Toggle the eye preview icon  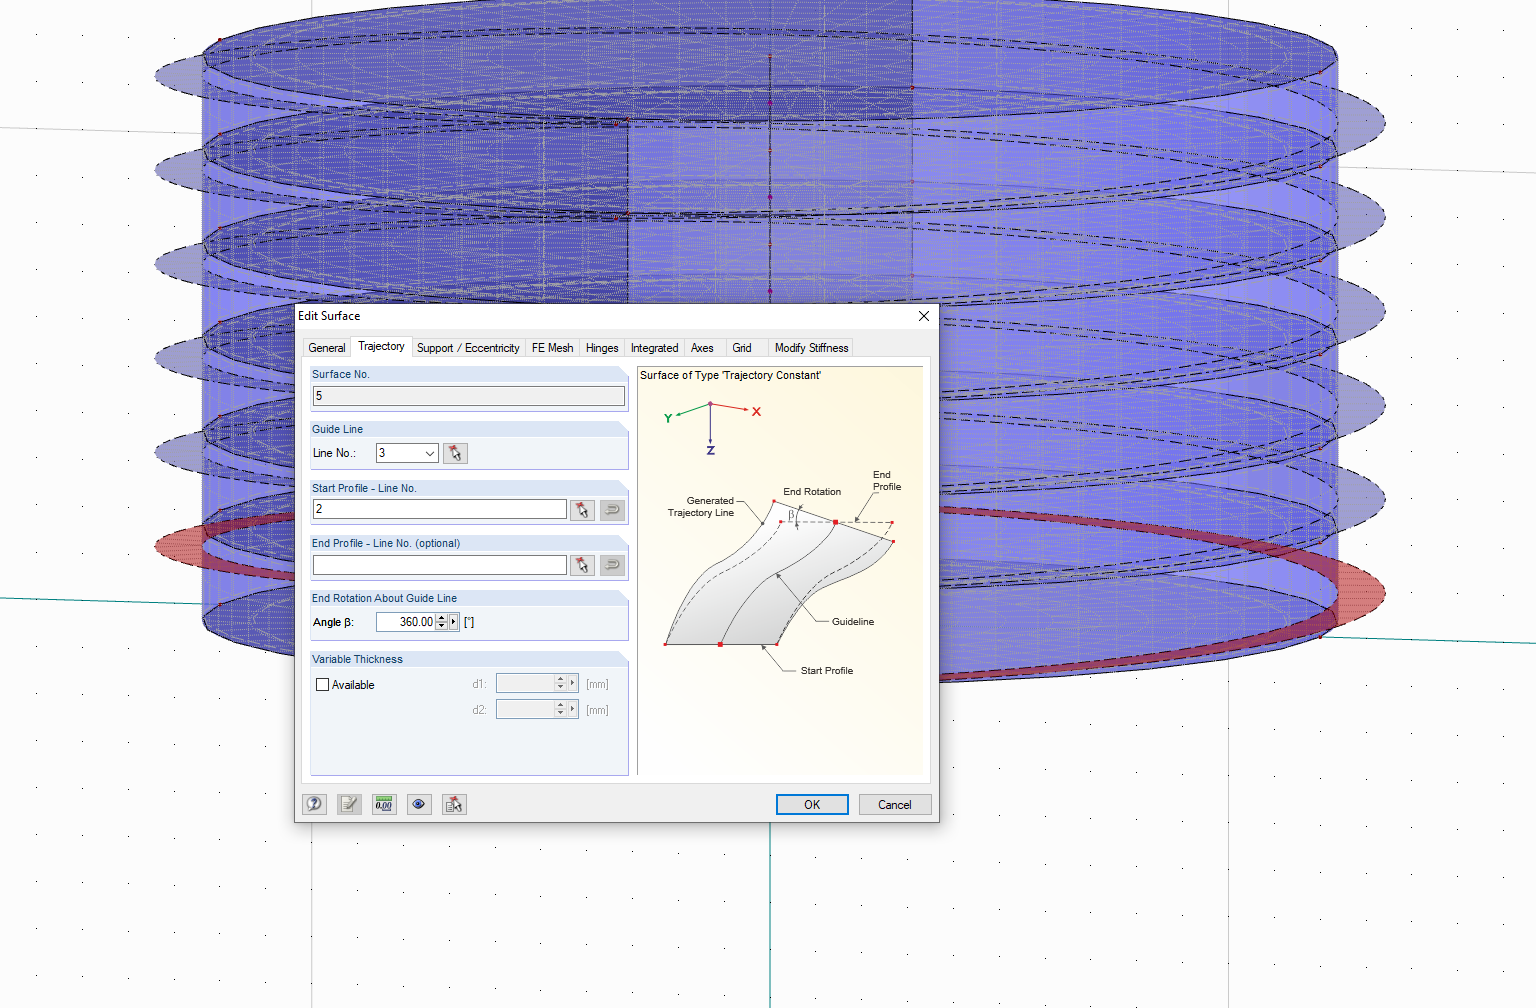pyautogui.click(x=419, y=804)
